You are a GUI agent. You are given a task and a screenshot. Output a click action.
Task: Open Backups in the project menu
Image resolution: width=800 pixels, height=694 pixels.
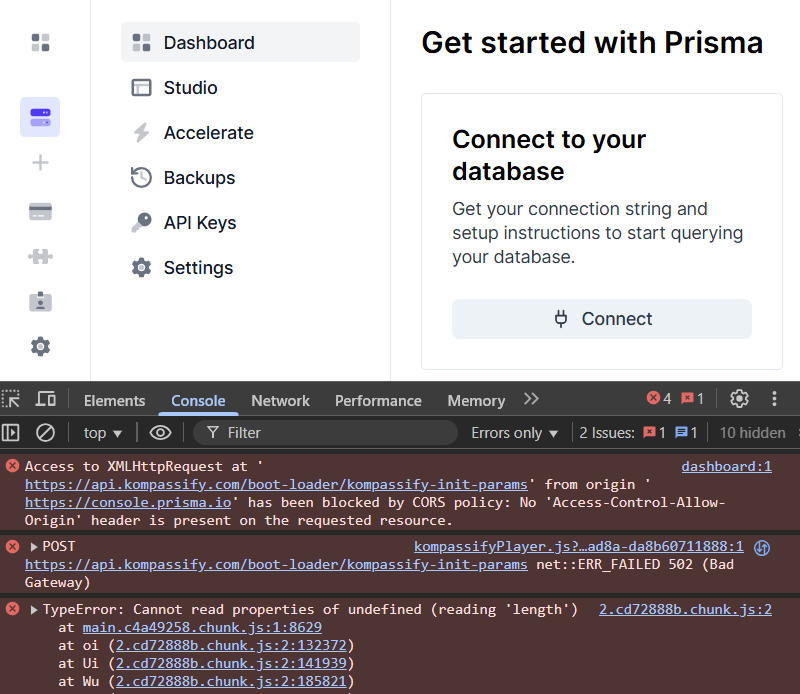240,178
